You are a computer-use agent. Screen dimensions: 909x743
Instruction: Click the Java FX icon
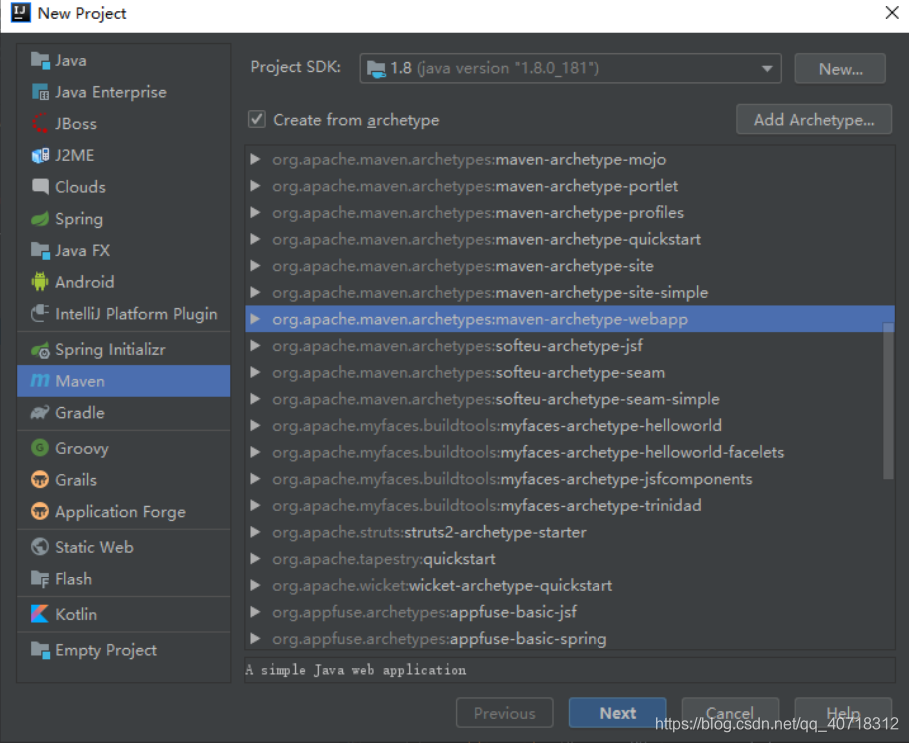(x=40, y=250)
